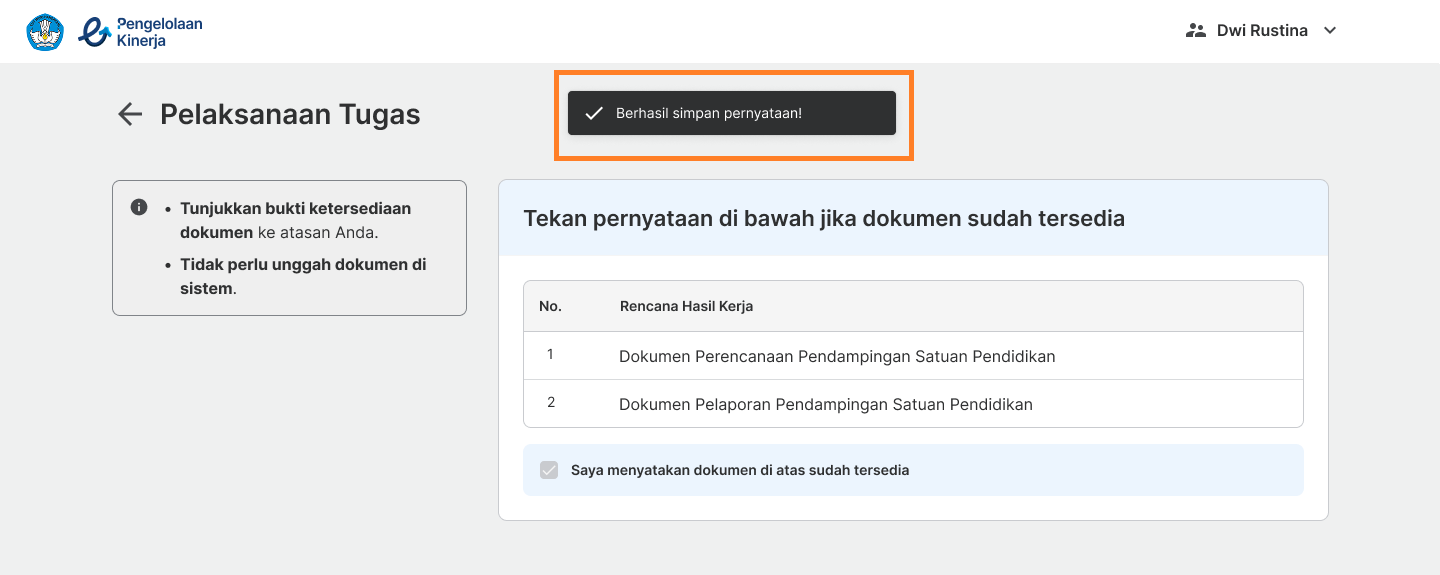
Task: Click the info icon in the notes box
Action: click(x=139, y=208)
